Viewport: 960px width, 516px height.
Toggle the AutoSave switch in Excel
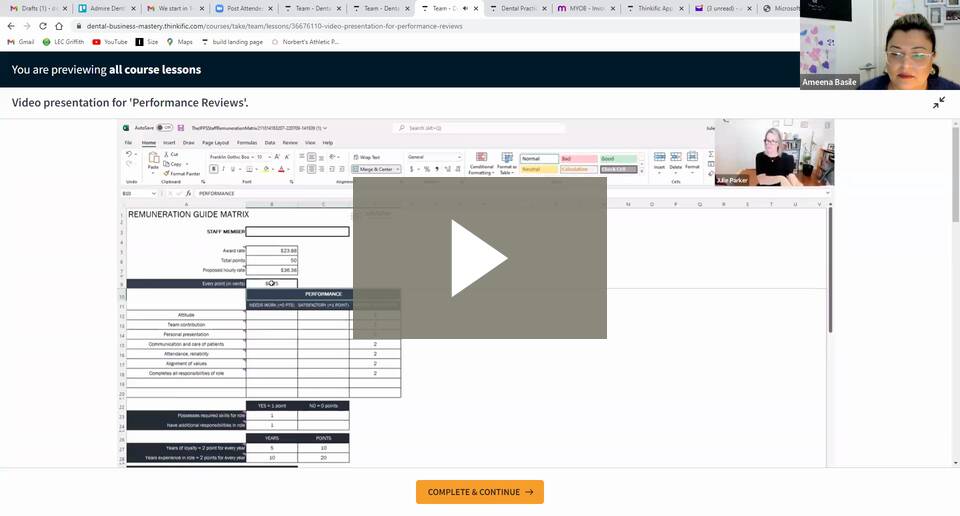[163, 128]
